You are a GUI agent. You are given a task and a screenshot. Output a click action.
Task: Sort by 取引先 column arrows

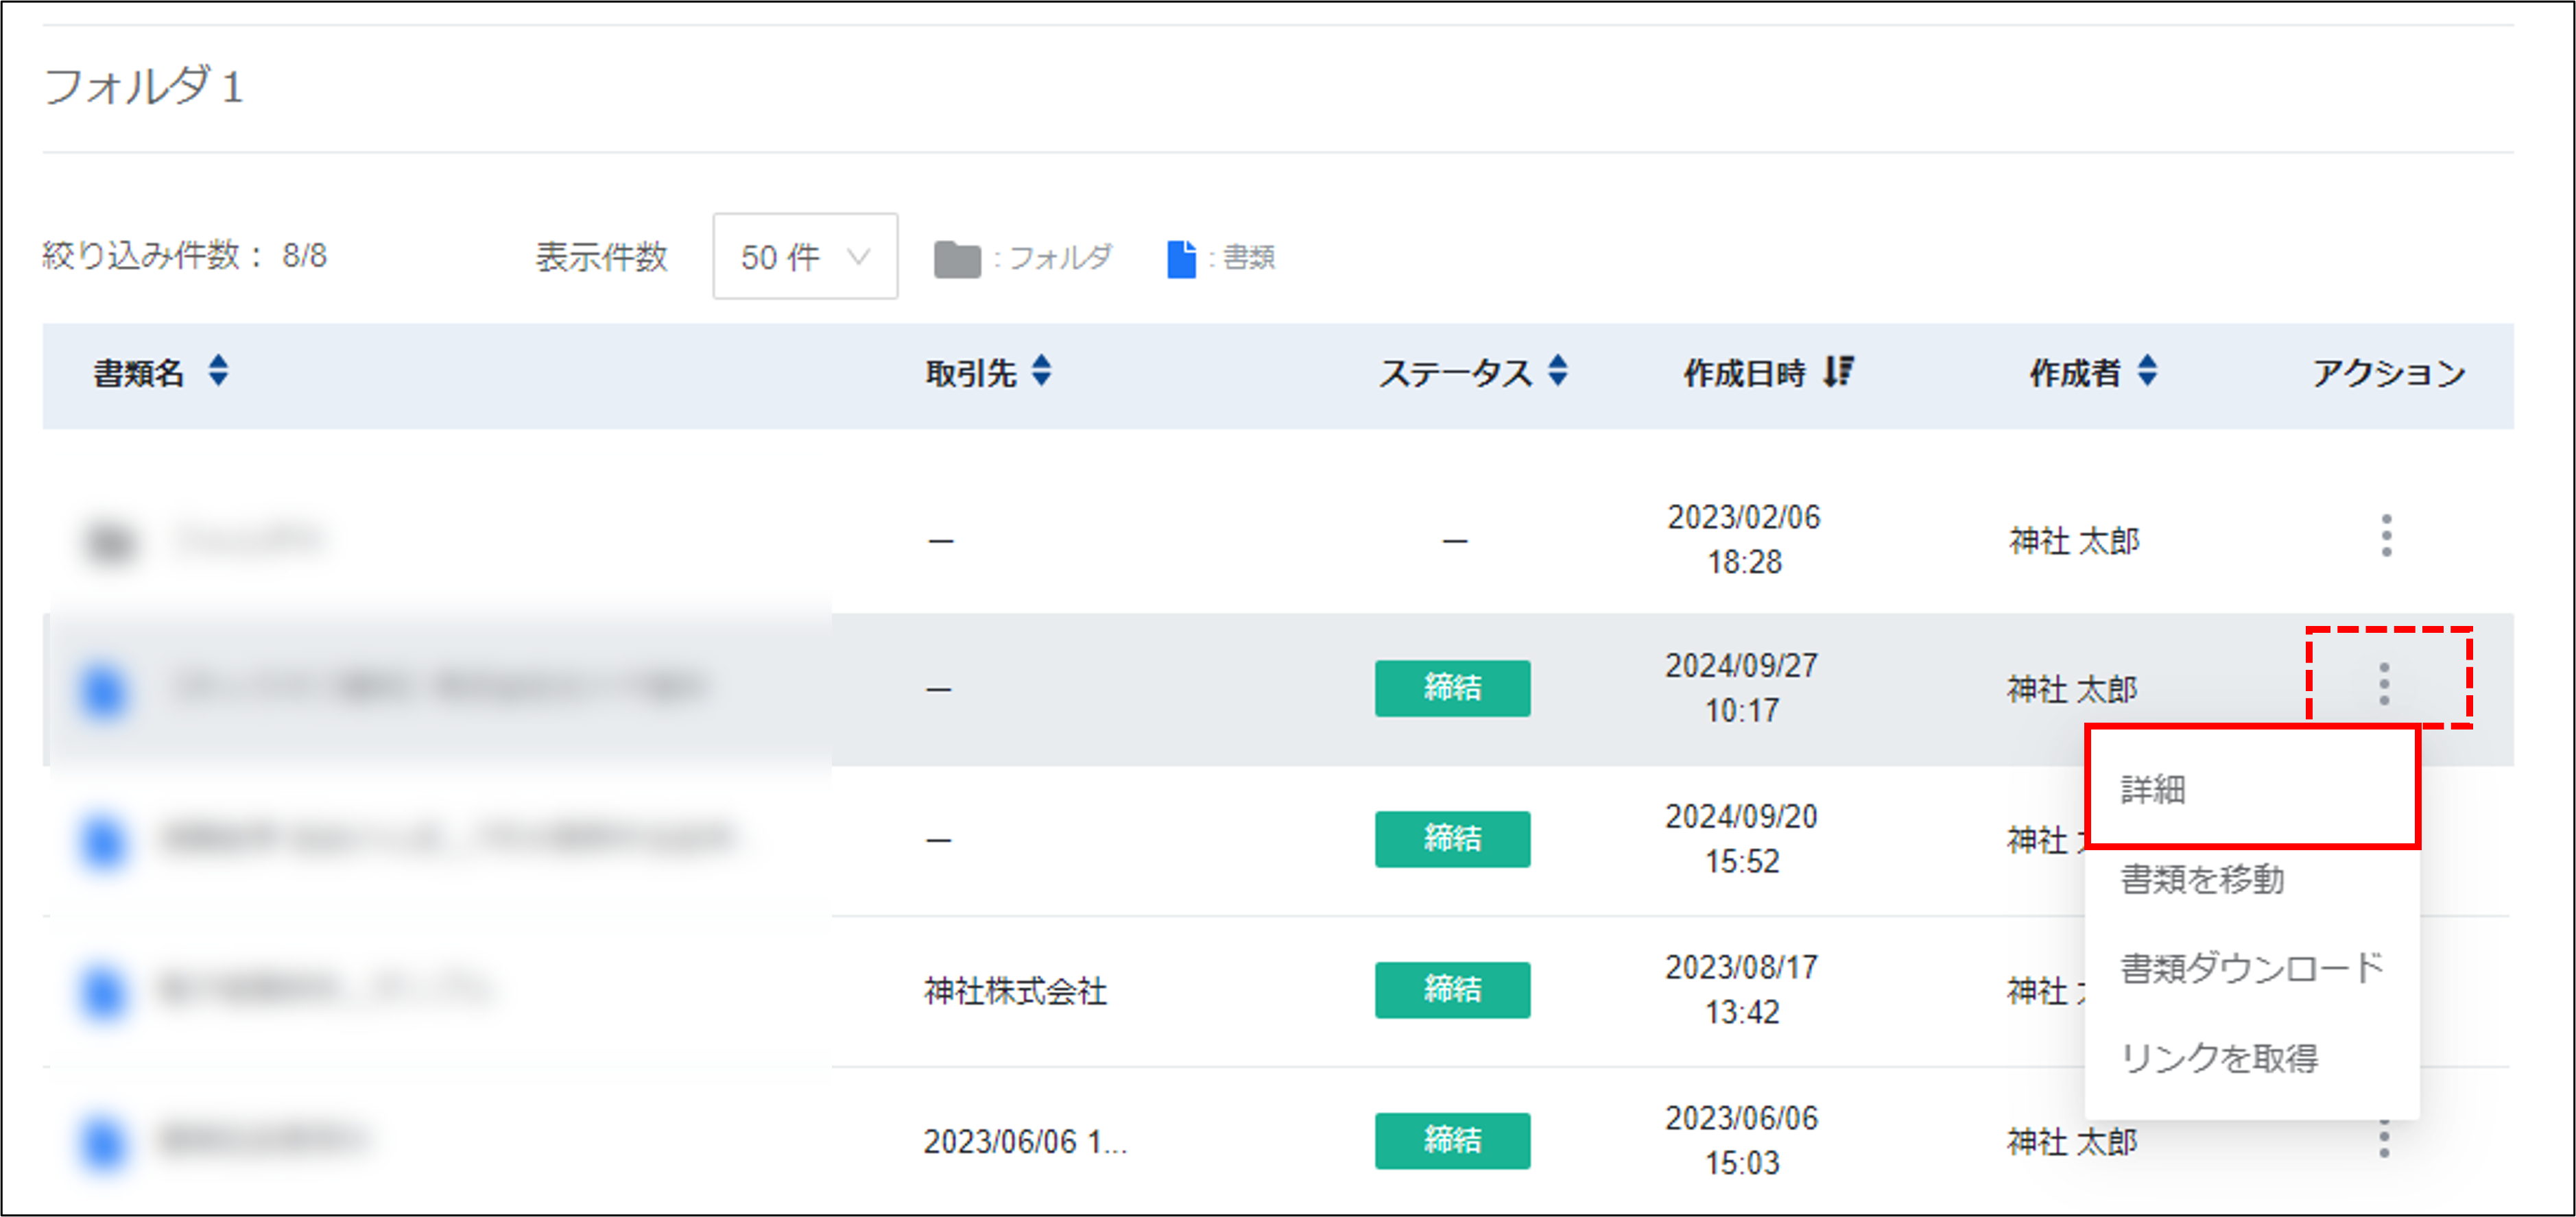(1041, 371)
